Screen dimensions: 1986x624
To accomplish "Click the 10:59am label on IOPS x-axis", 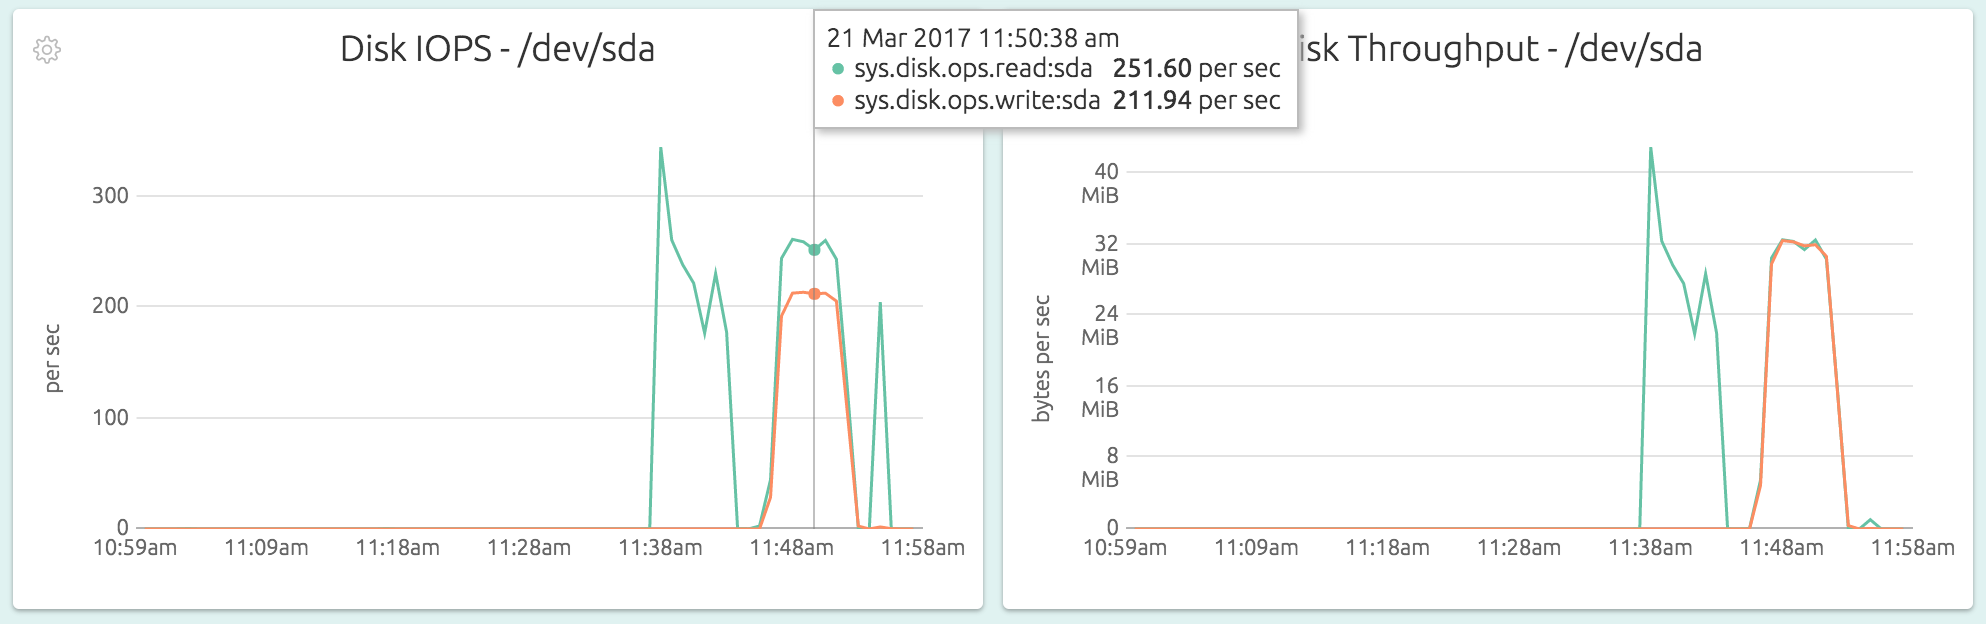I will pyautogui.click(x=135, y=548).
